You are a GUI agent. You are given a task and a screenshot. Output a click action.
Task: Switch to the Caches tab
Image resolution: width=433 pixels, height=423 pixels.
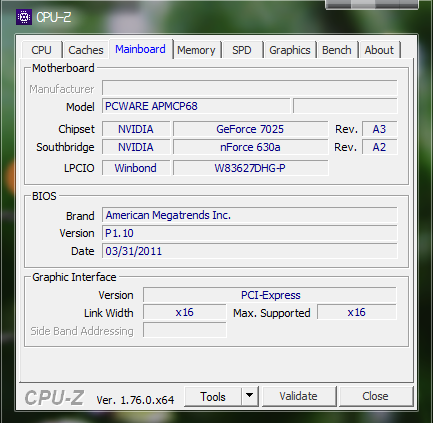pyautogui.click(x=86, y=50)
